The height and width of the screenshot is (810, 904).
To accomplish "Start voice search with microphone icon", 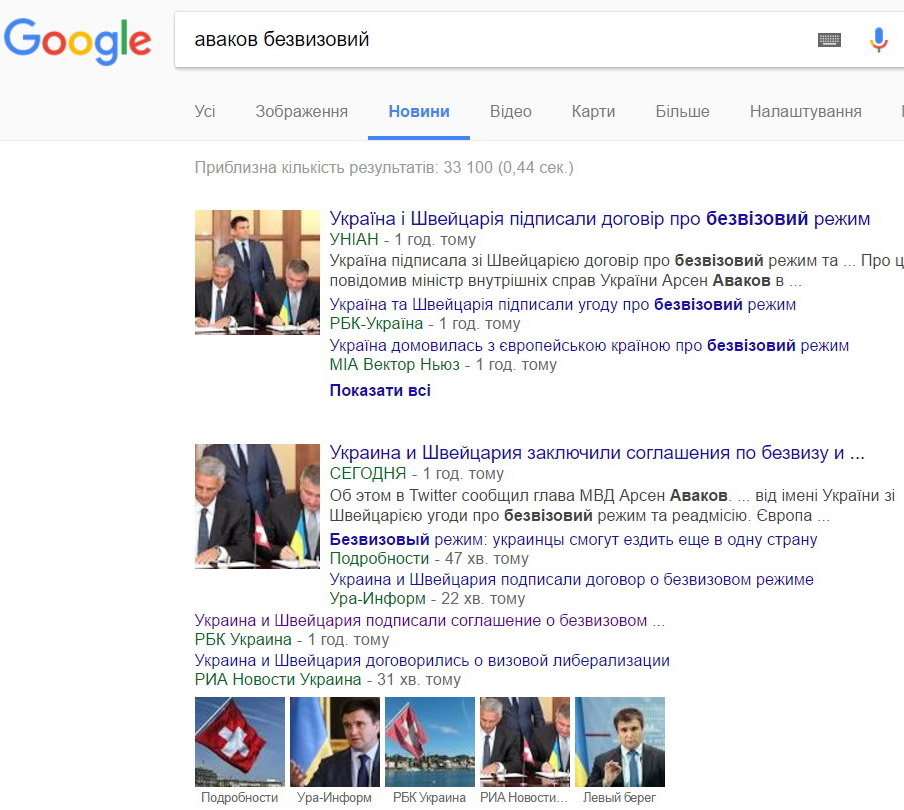I will click(878, 40).
